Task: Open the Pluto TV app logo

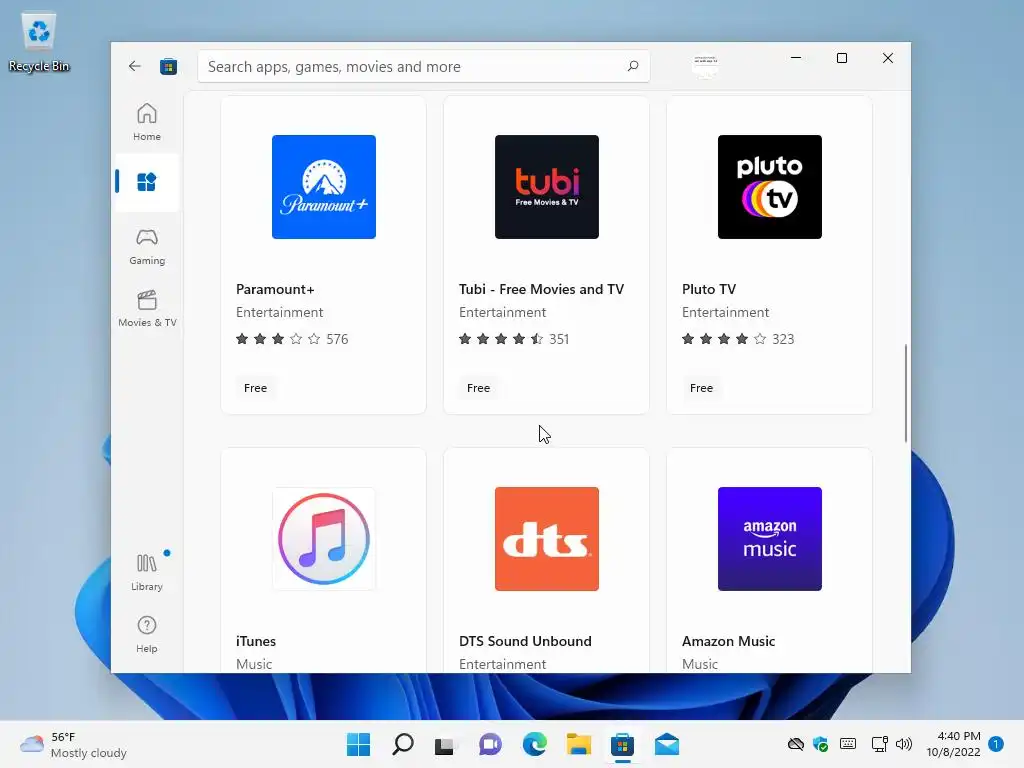Action: point(770,187)
